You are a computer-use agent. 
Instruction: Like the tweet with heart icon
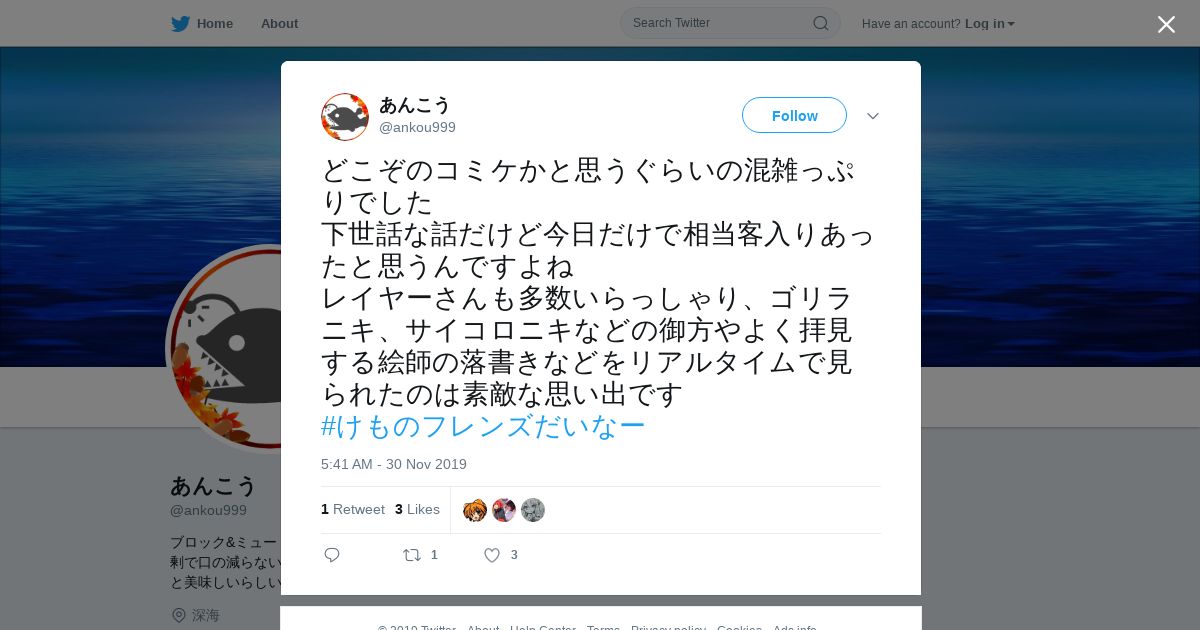[x=492, y=555]
